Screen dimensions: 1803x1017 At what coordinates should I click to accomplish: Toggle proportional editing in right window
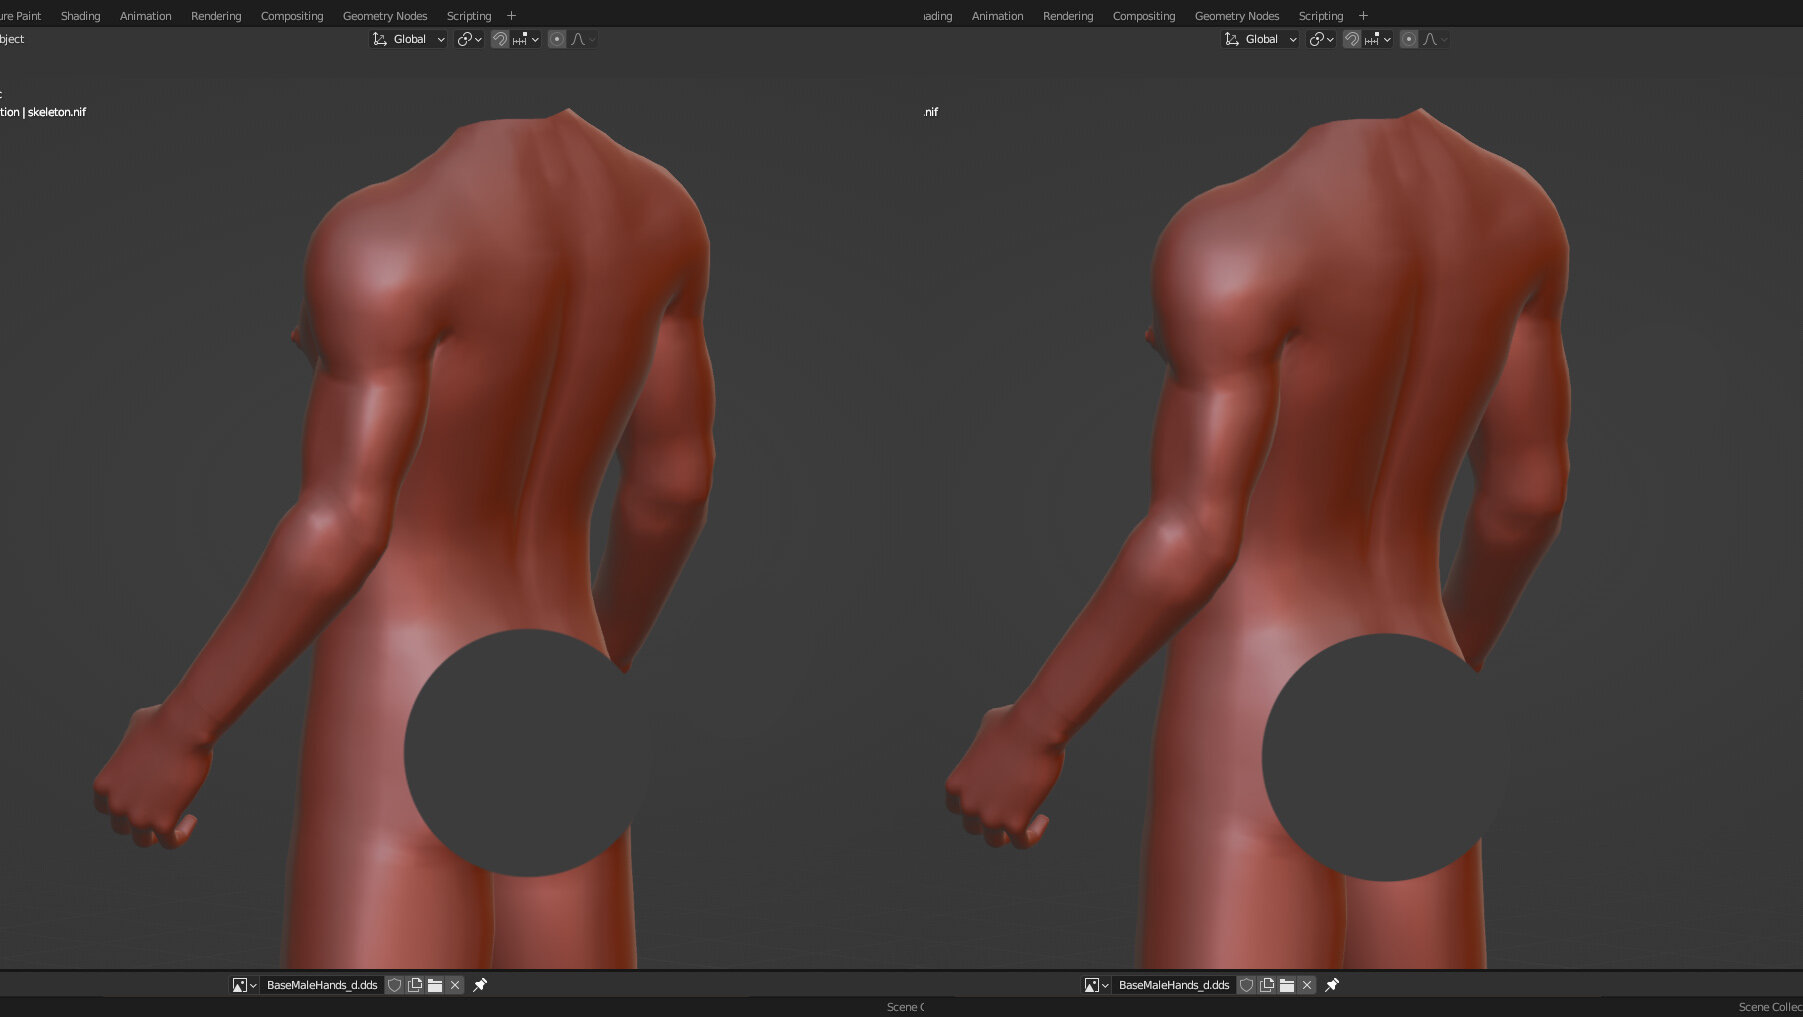click(1409, 39)
